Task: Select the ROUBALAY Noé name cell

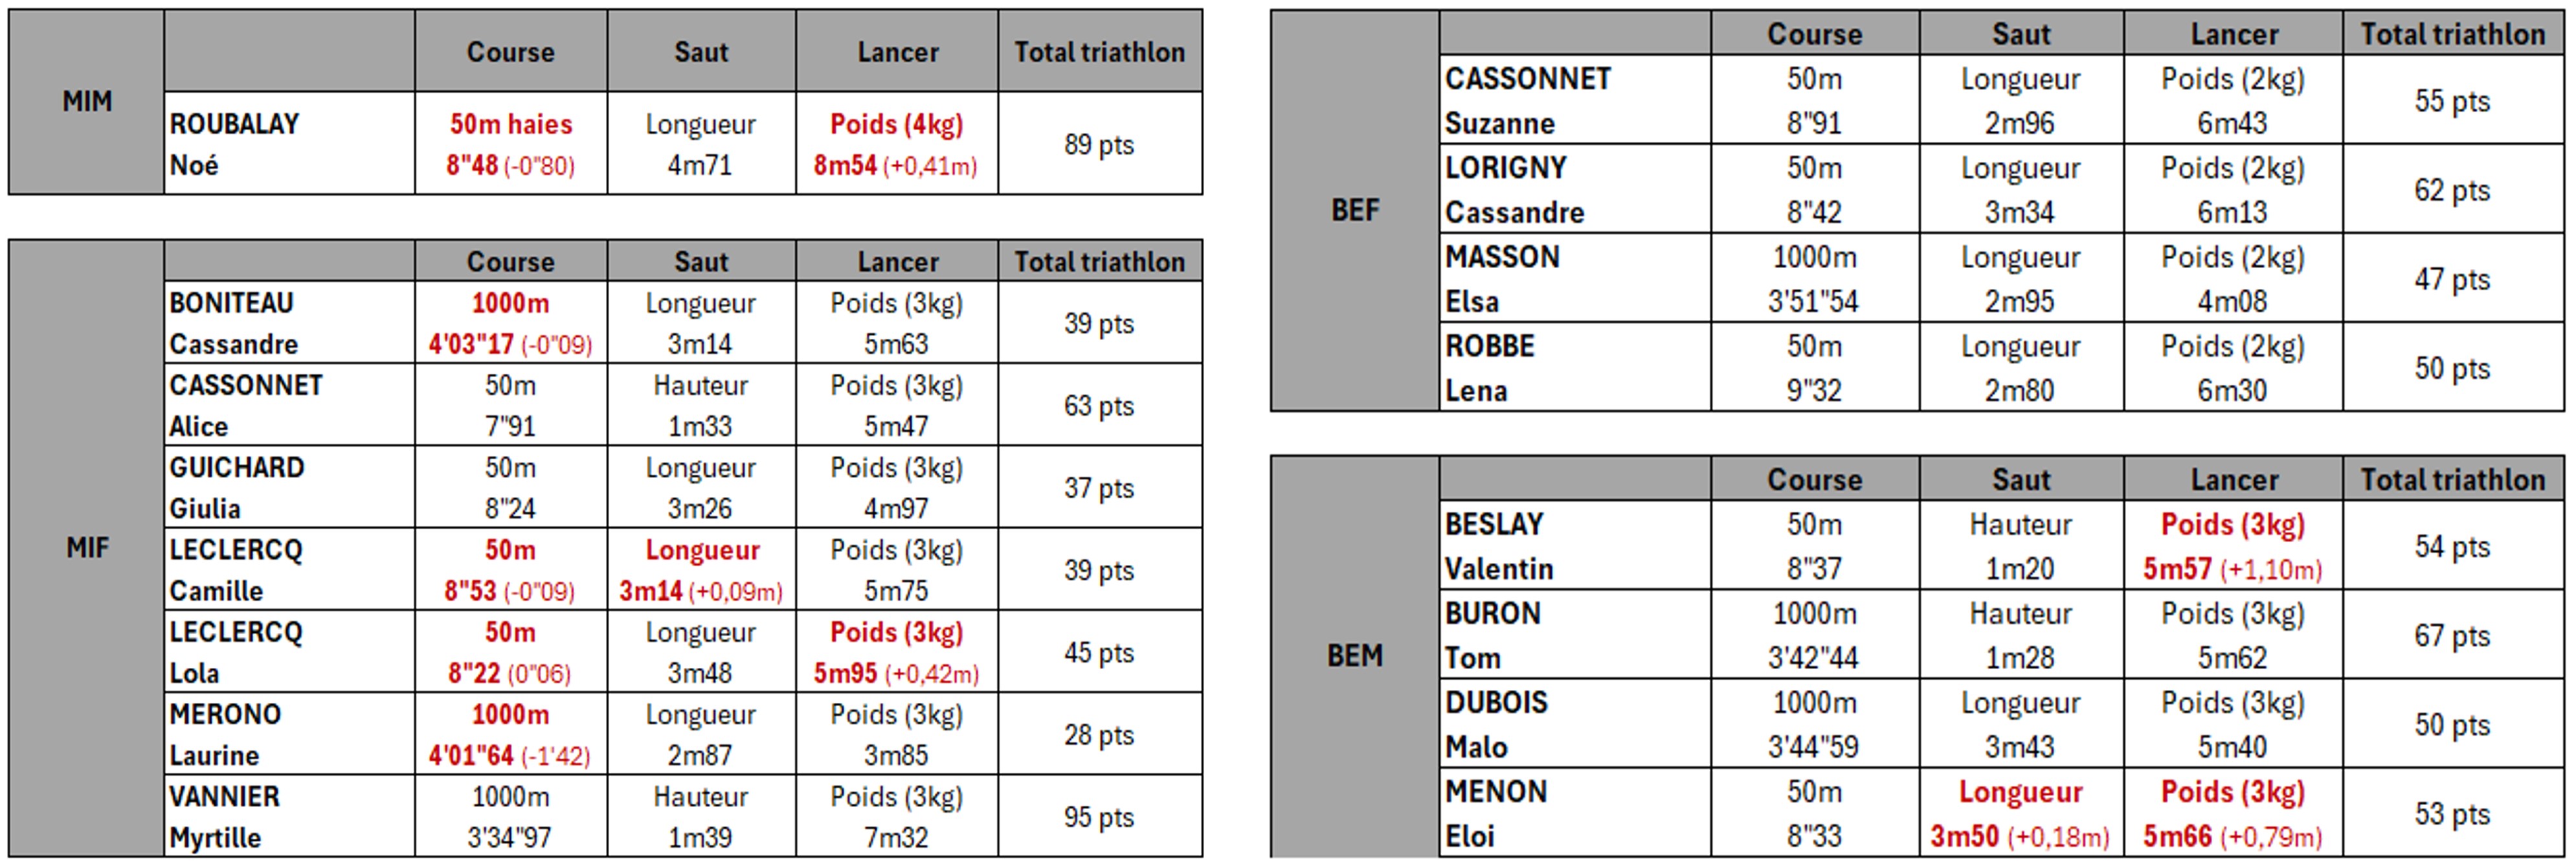Action: pos(289,144)
